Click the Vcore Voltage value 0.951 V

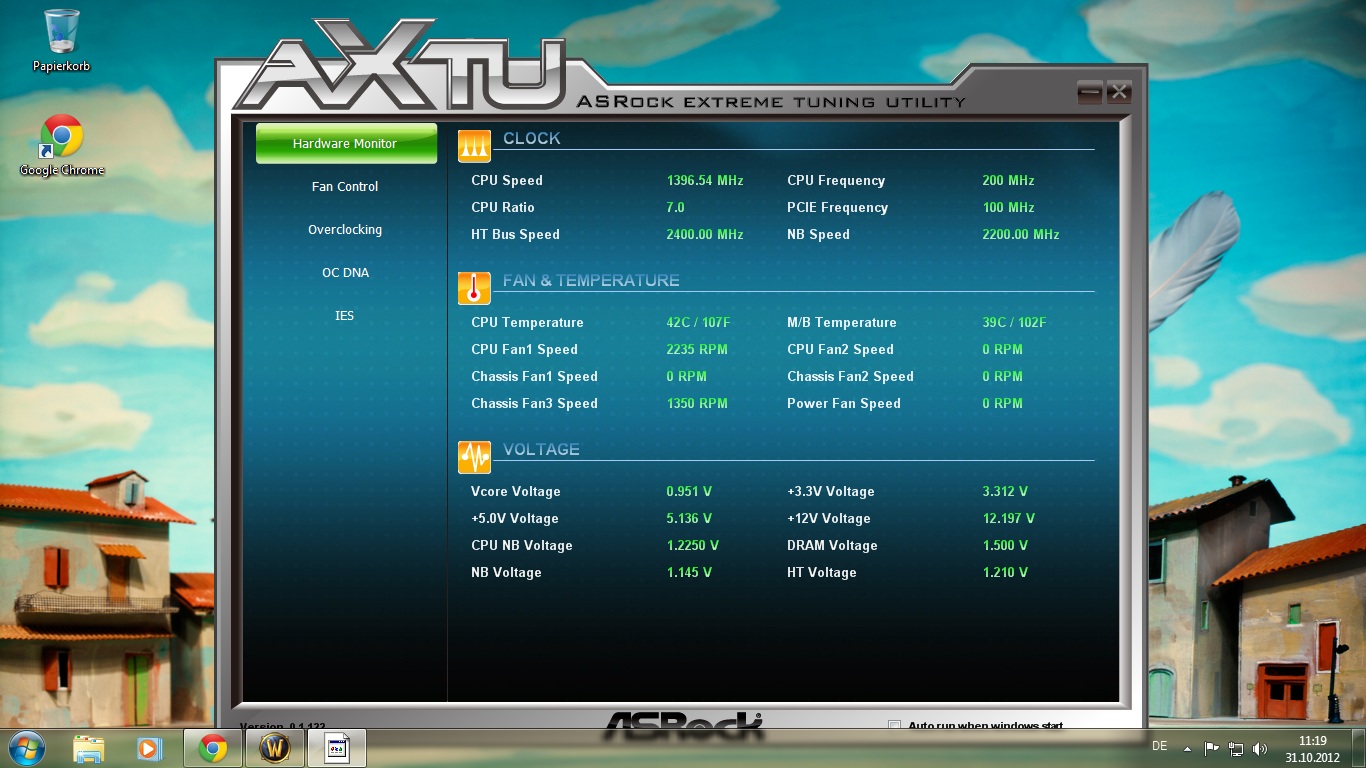pos(689,491)
